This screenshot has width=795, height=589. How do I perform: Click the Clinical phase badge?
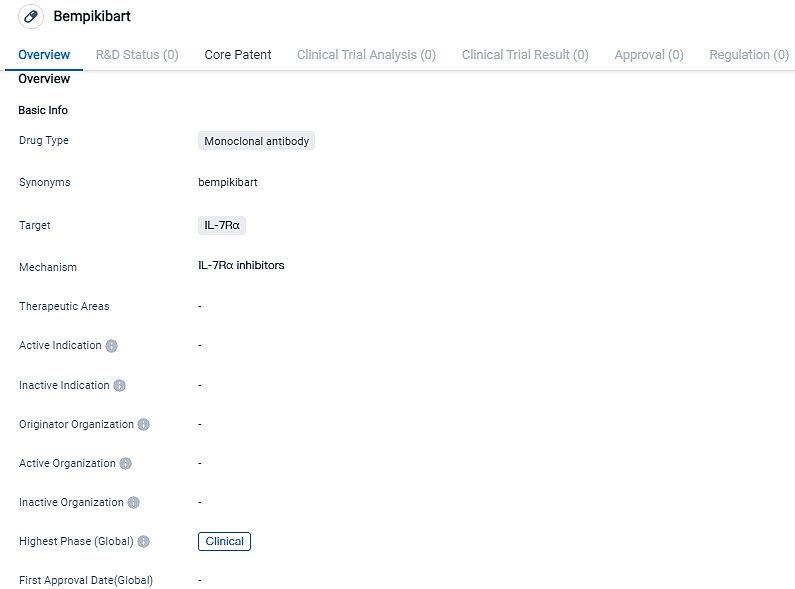point(224,541)
